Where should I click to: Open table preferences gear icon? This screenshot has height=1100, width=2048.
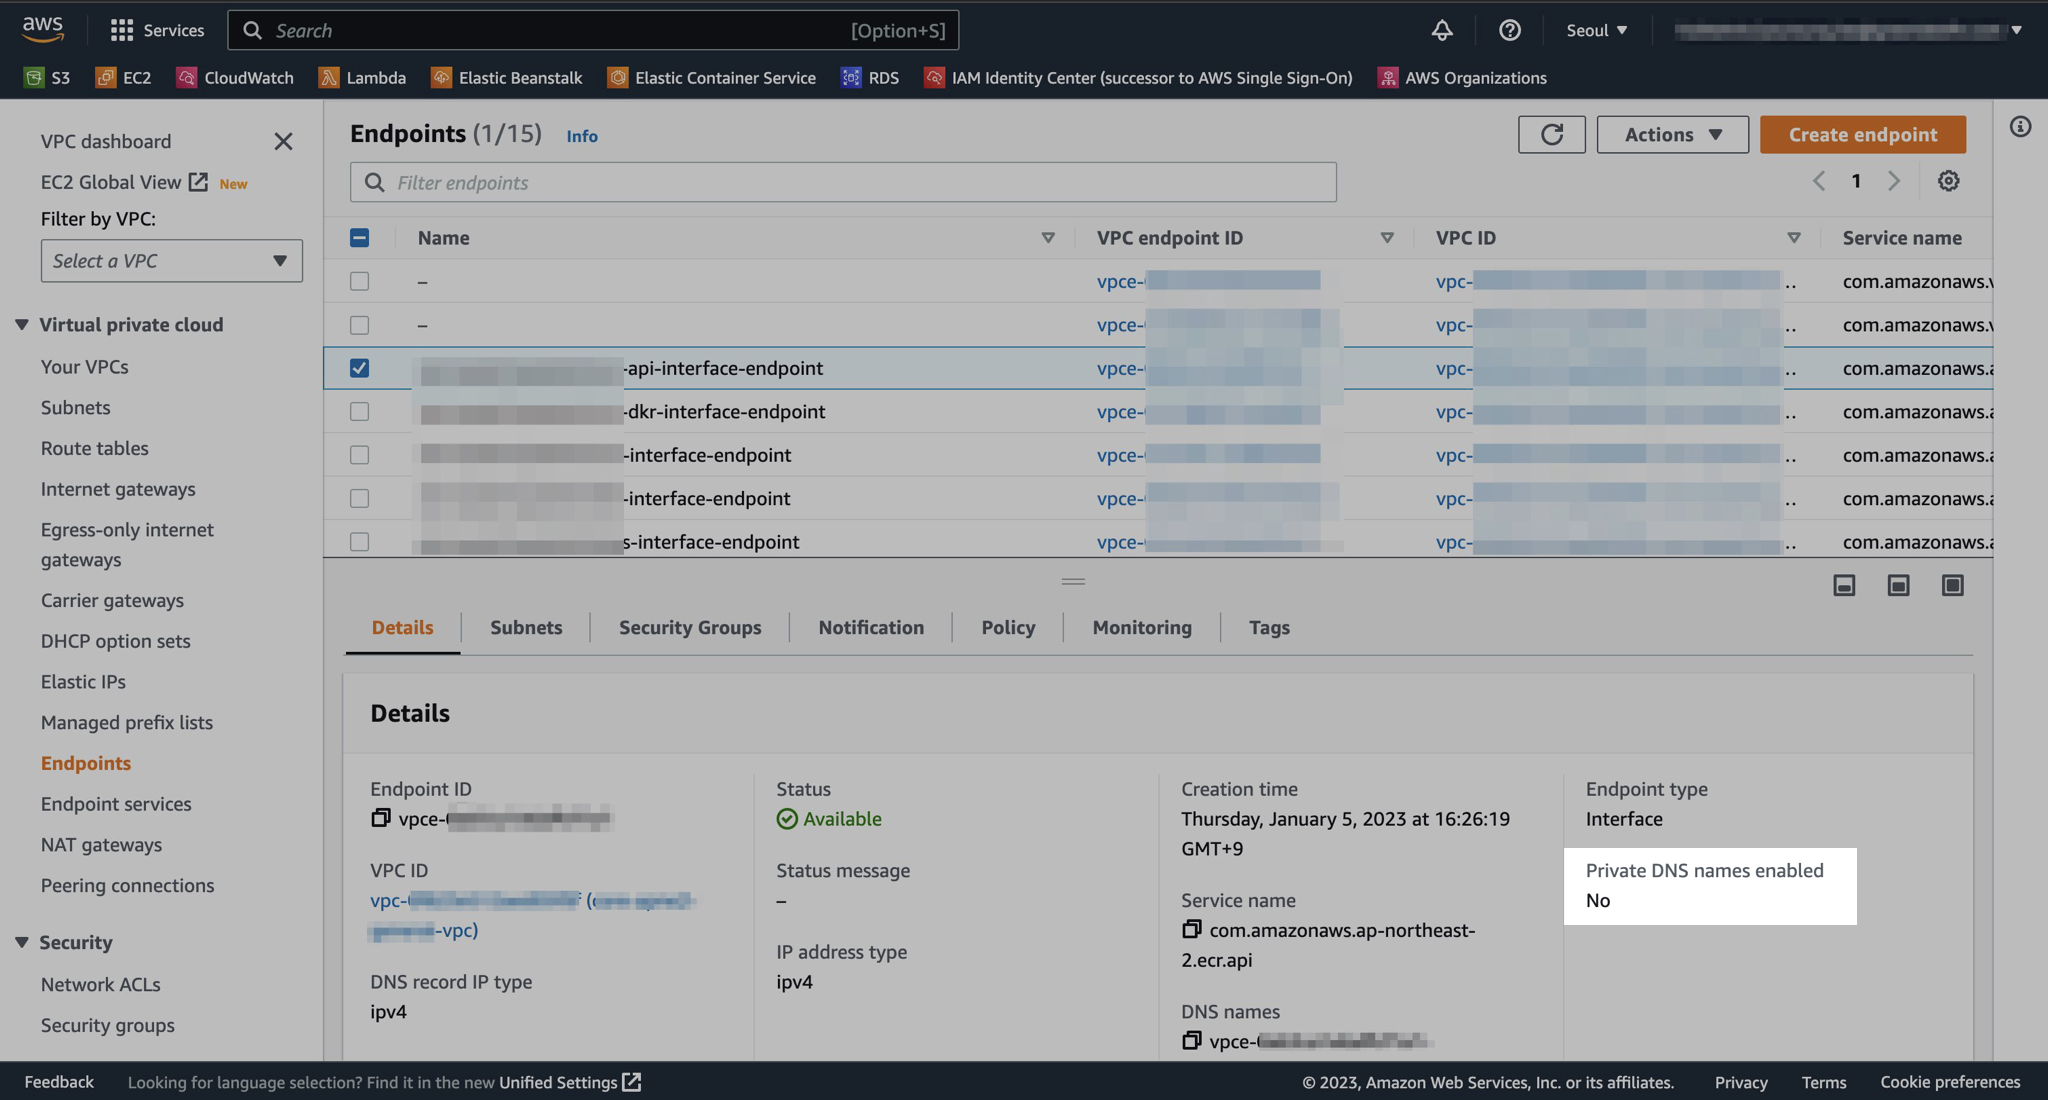1948,181
